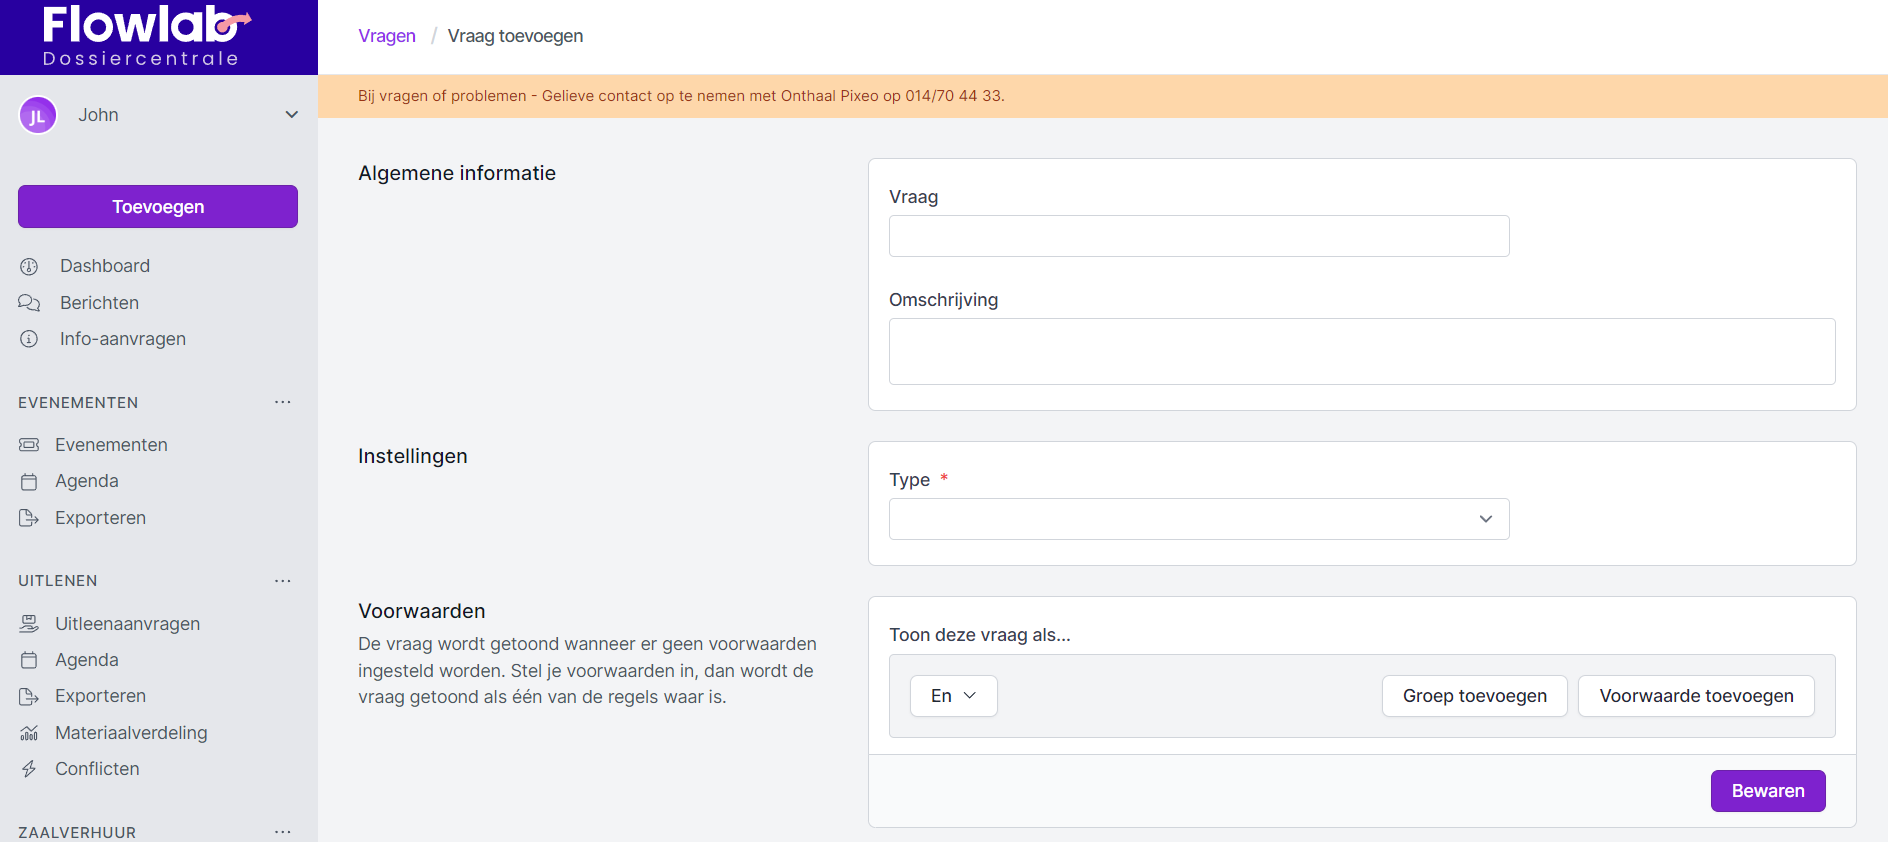
Task: Open the Evenementen section three-dot menu
Action: pos(283,402)
